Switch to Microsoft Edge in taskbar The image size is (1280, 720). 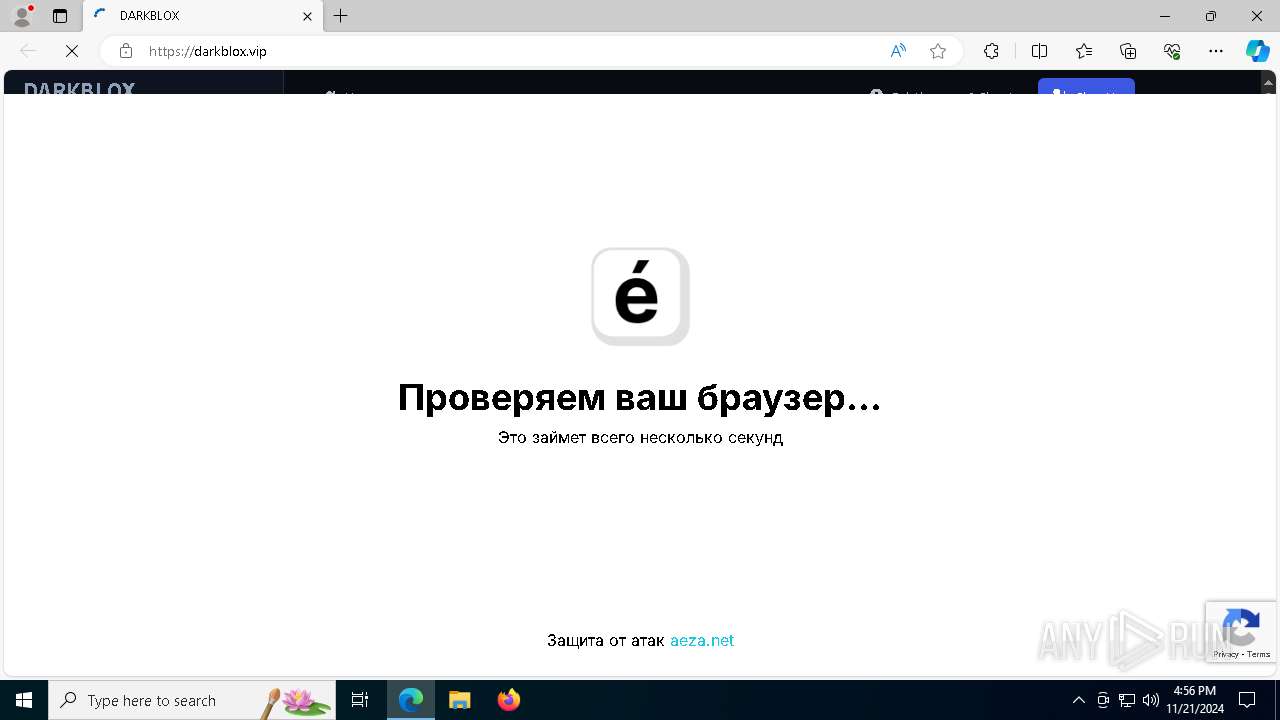coord(411,700)
